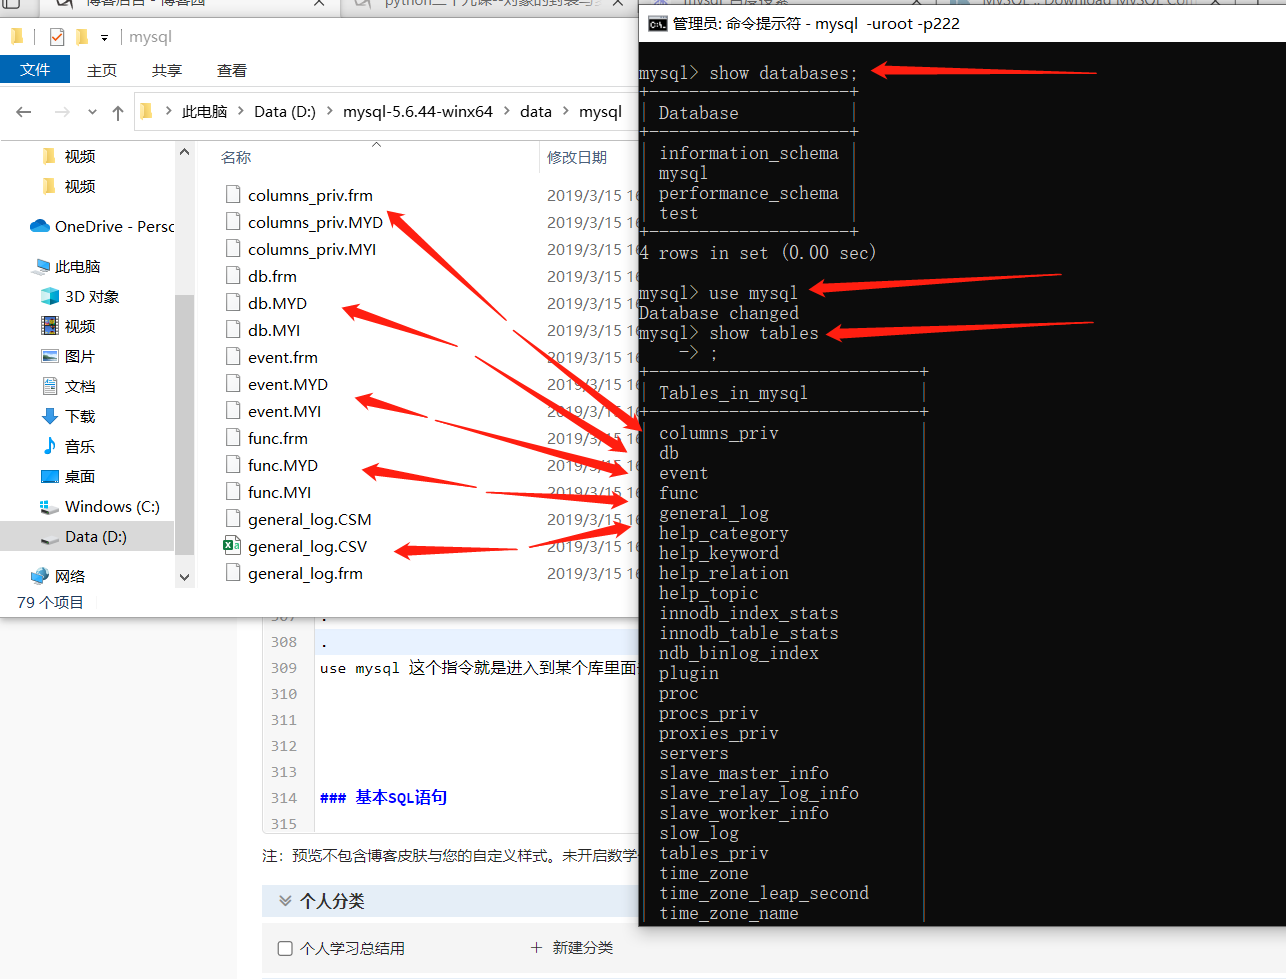The height and width of the screenshot is (979, 1286).
Task: Click the 桌面 desktop icon
Action: 50,476
